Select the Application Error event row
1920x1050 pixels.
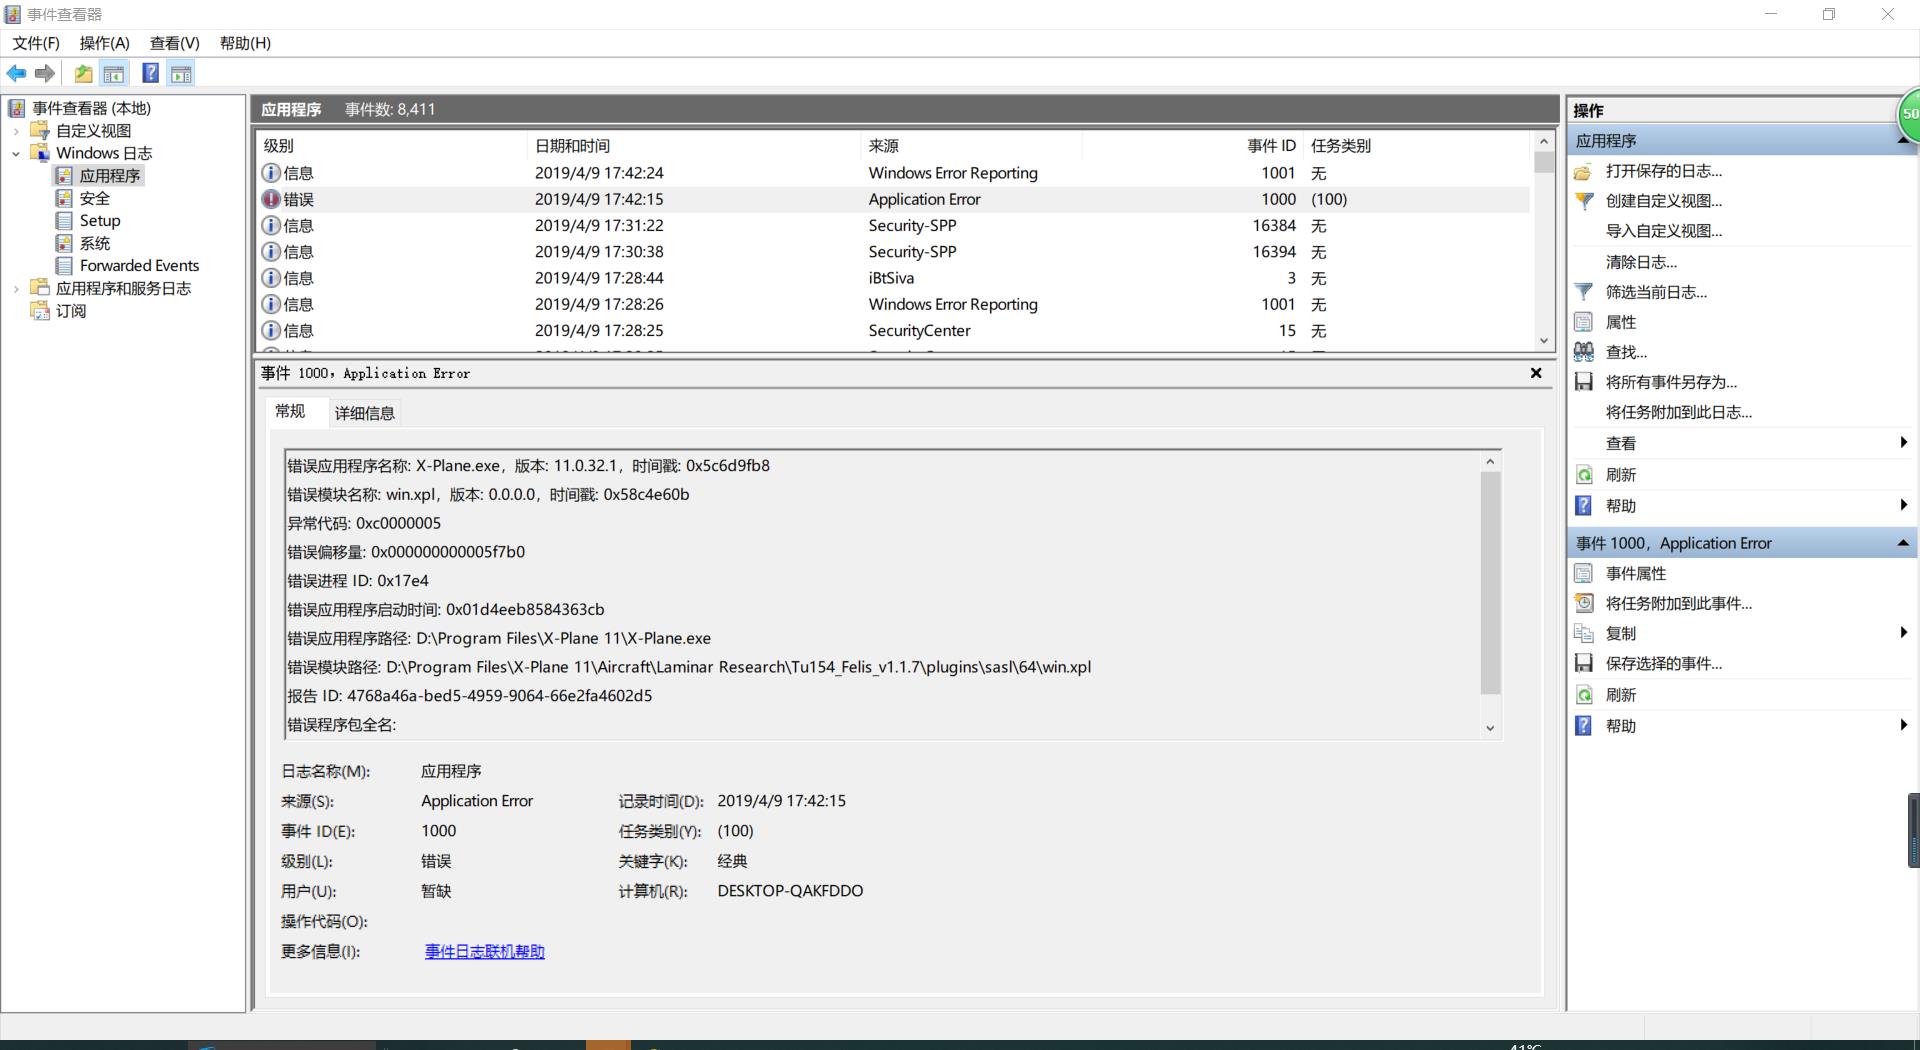tap(893, 199)
